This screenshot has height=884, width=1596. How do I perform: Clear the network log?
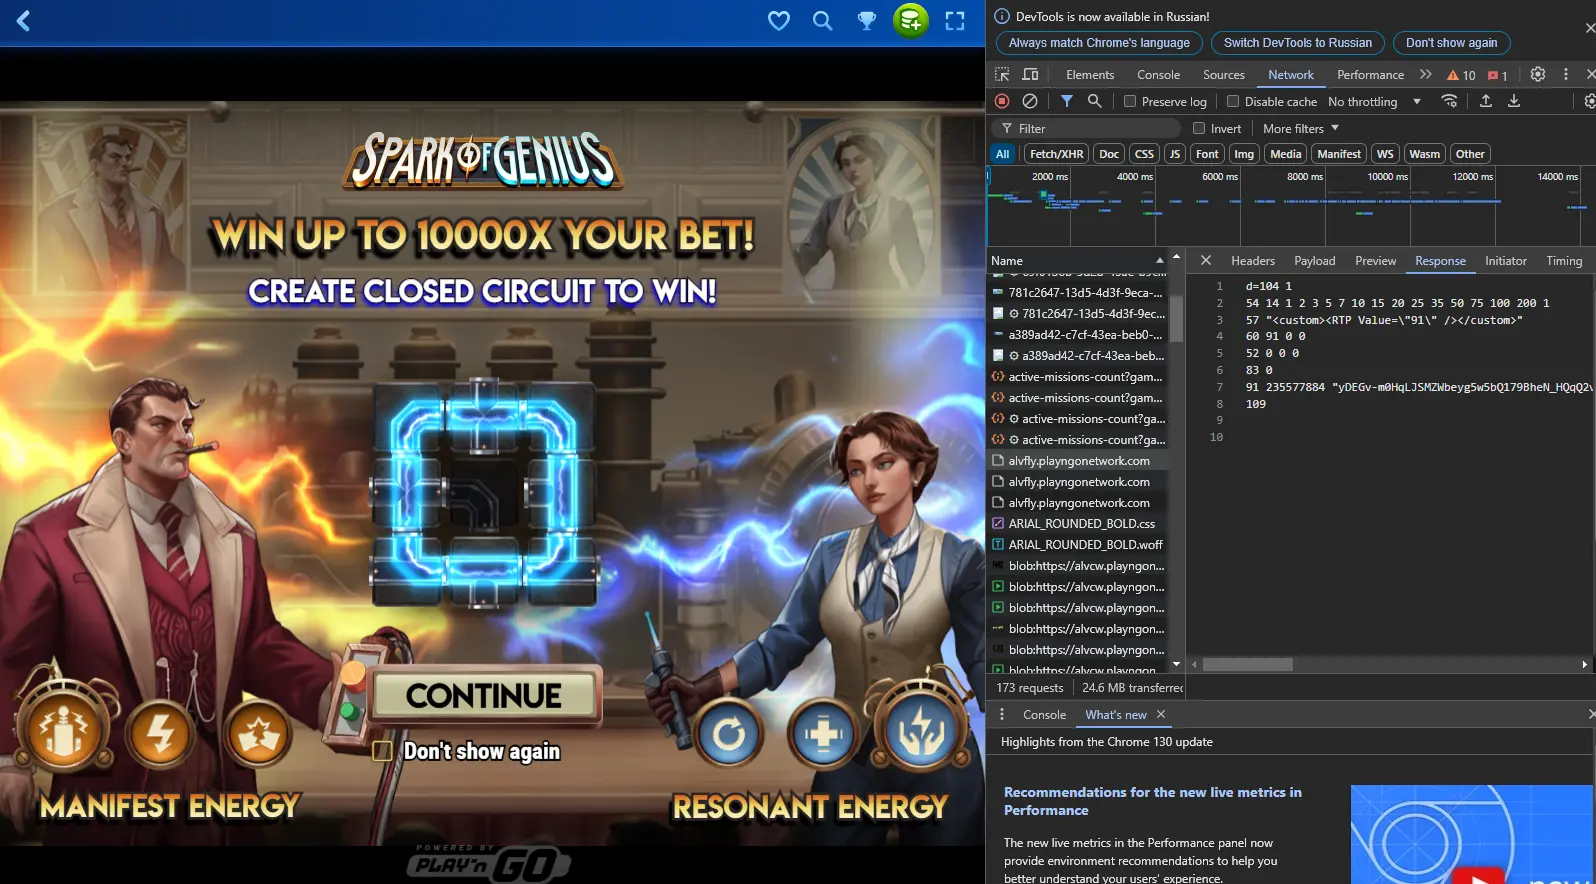tap(1030, 101)
